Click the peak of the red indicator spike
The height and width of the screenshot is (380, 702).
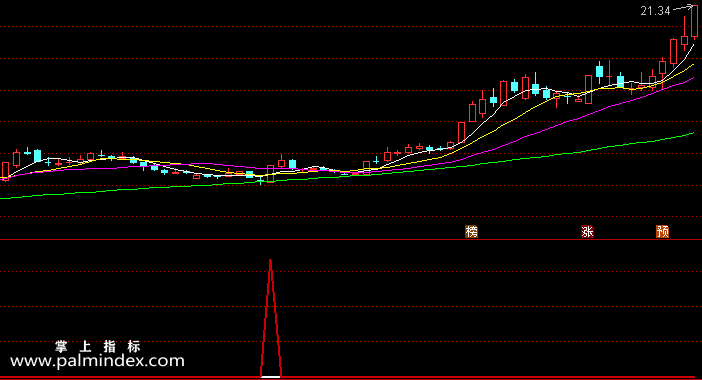[x=270, y=260]
